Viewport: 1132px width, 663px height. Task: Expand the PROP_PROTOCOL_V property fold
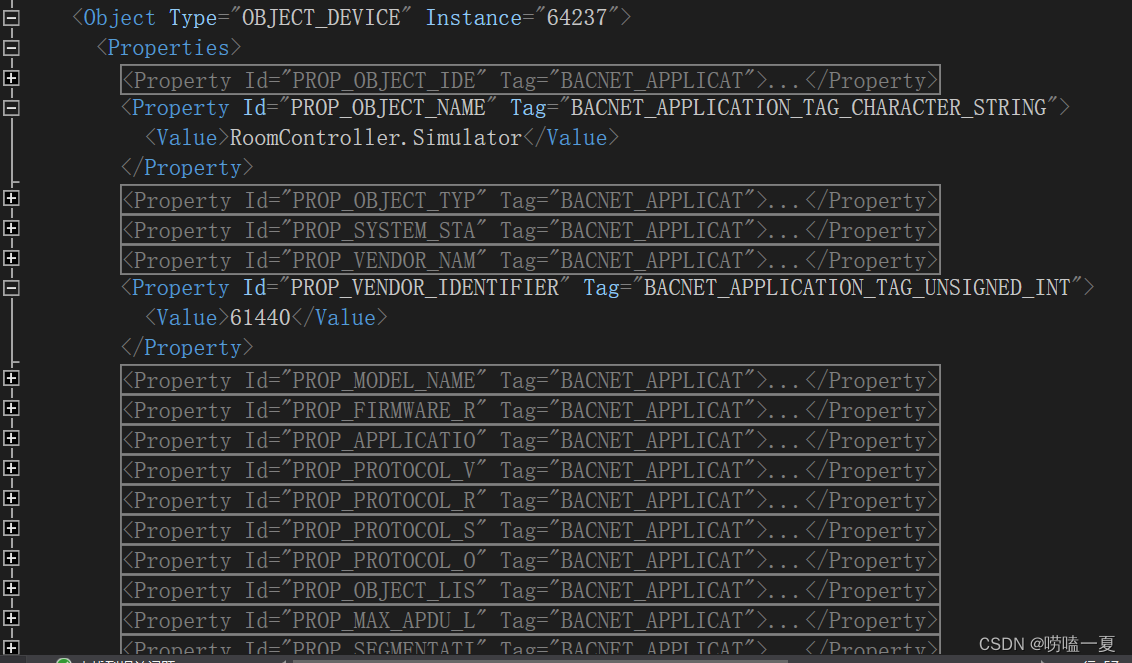pyautogui.click(x=11, y=468)
